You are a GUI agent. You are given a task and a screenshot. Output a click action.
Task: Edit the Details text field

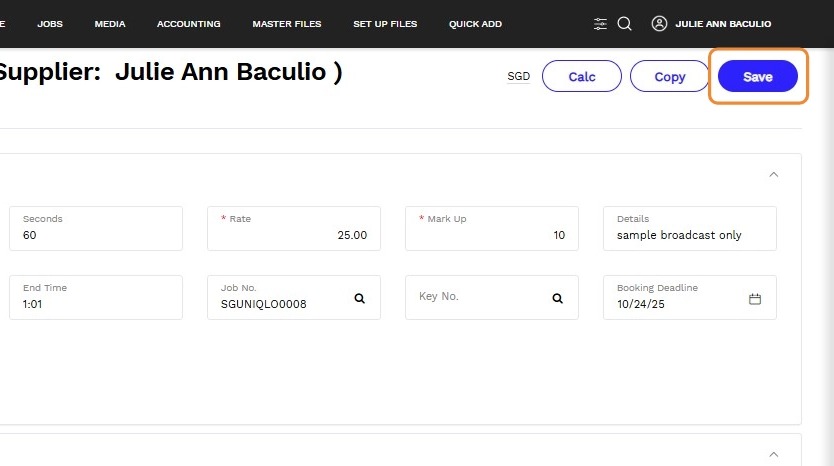689,235
